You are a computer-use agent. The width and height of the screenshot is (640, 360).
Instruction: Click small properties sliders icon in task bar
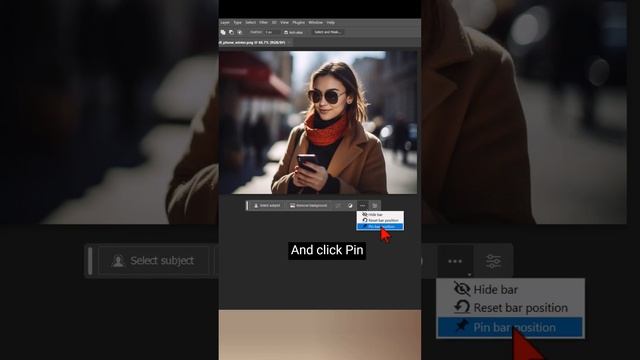(375, 205)
